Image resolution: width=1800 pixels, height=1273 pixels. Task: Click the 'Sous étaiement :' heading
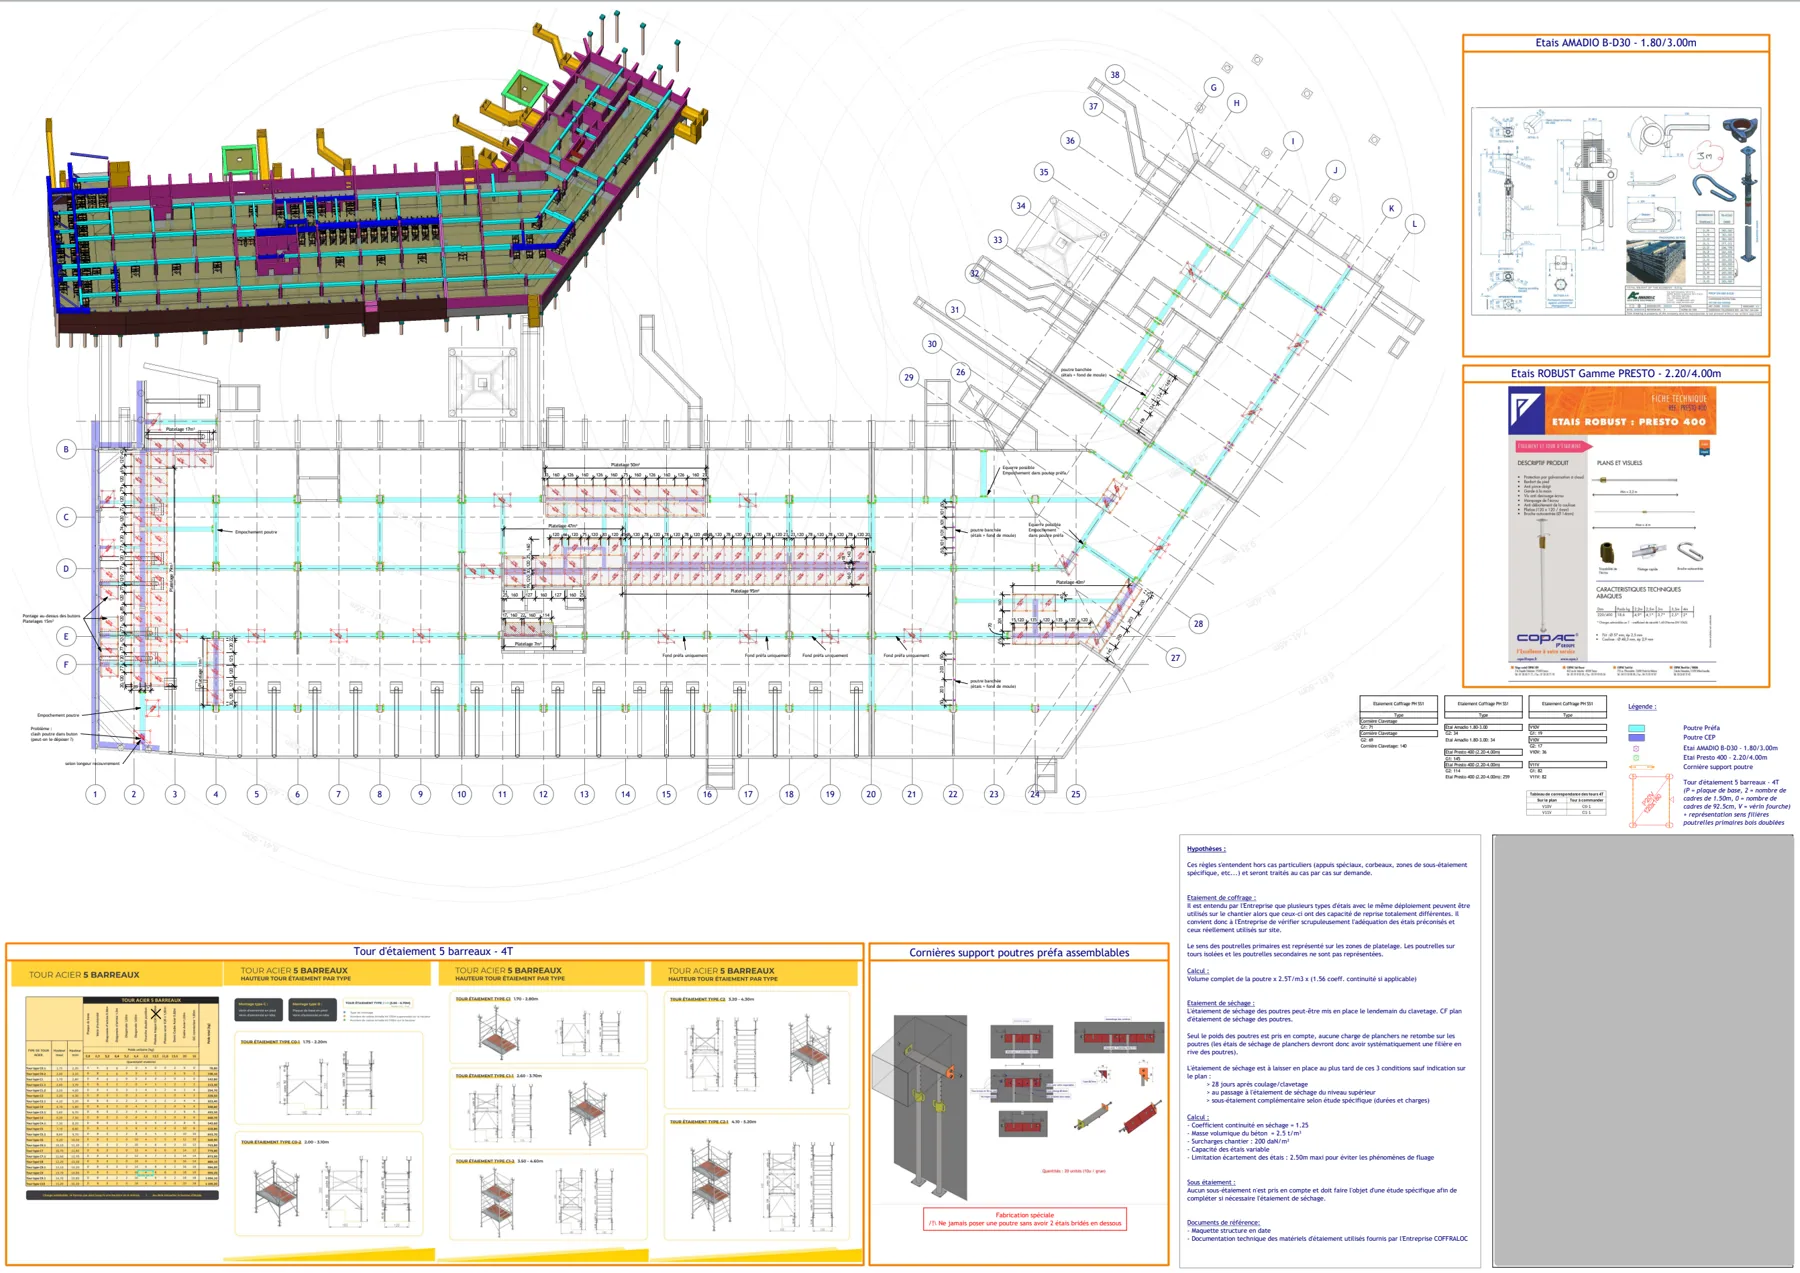pos(1211,1182)
